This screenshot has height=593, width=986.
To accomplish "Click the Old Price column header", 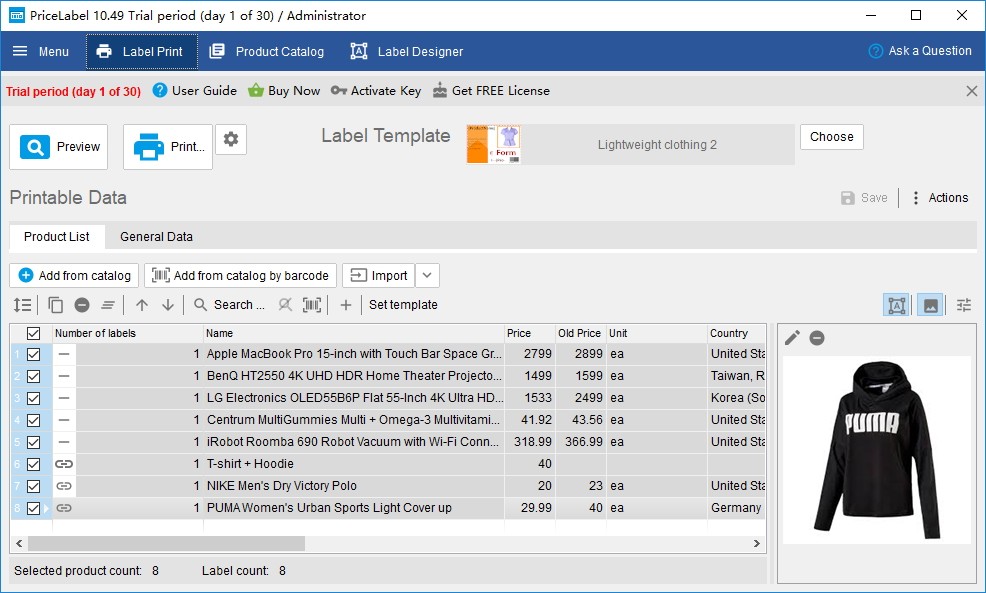I will [x=580, y=333].
